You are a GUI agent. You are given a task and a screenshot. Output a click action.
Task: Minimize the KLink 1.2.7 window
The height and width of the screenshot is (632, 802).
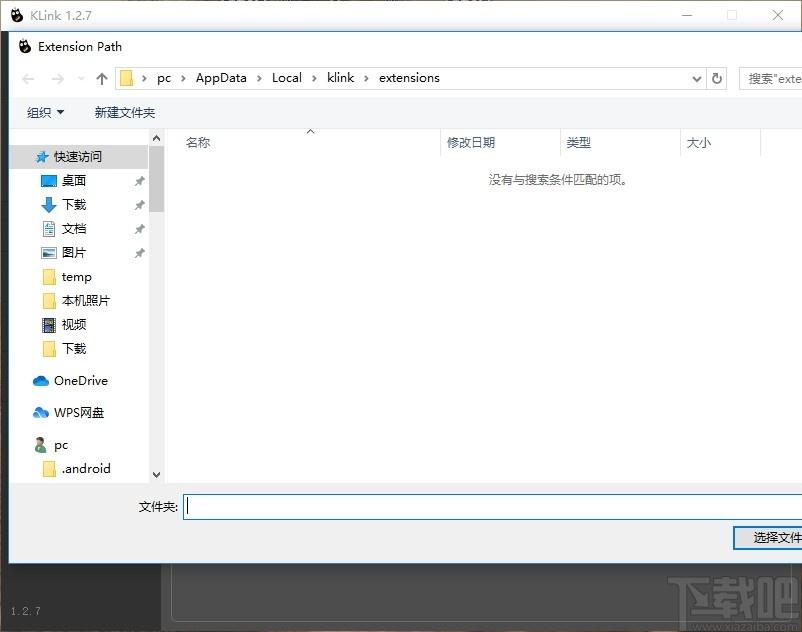click(x=687, y=15)
